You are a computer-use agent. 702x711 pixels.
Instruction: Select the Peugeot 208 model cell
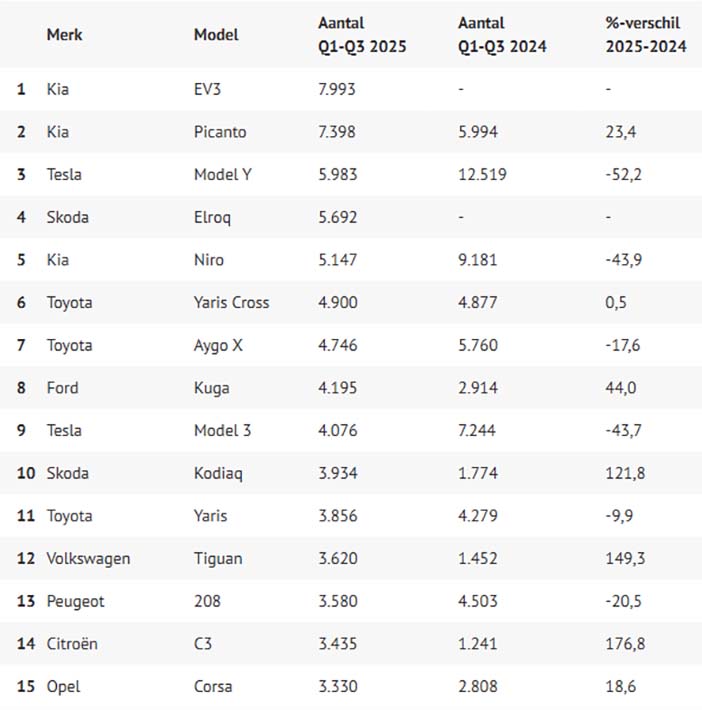point(207,601)
